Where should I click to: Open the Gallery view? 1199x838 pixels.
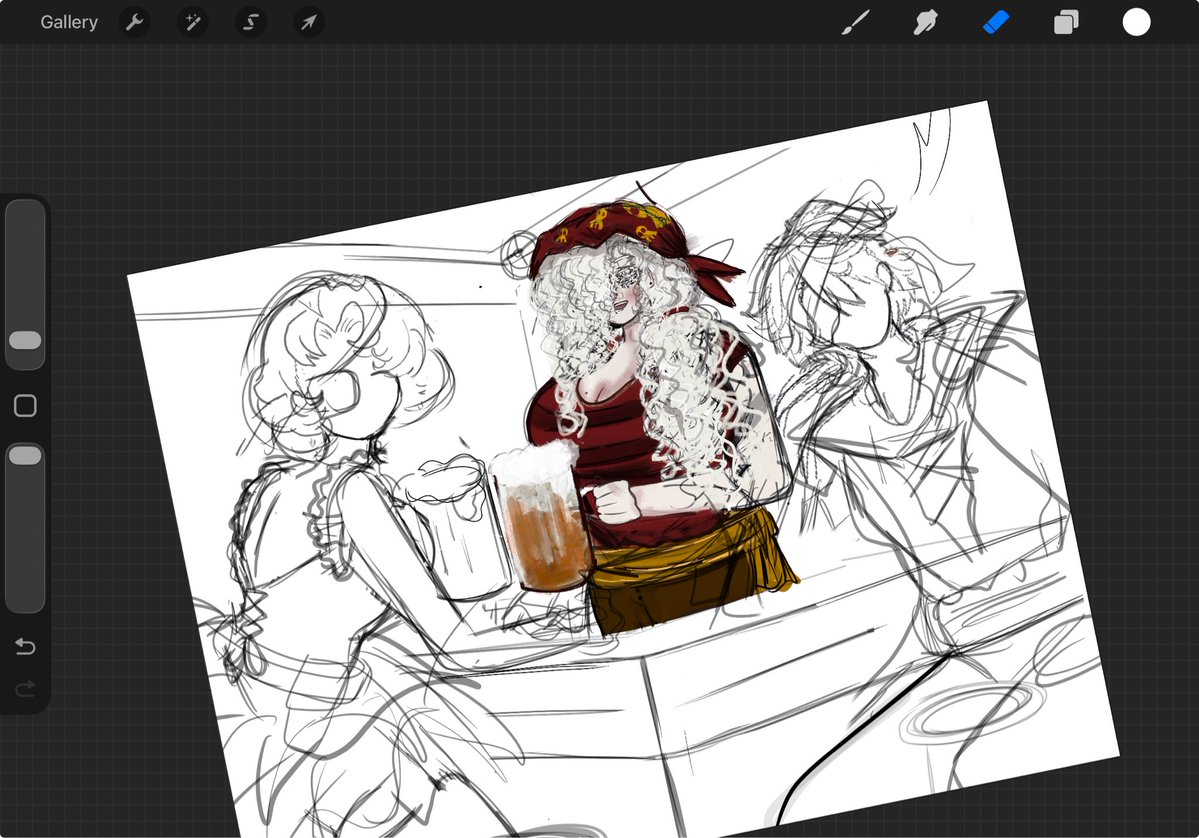click(x=69, y=22)
